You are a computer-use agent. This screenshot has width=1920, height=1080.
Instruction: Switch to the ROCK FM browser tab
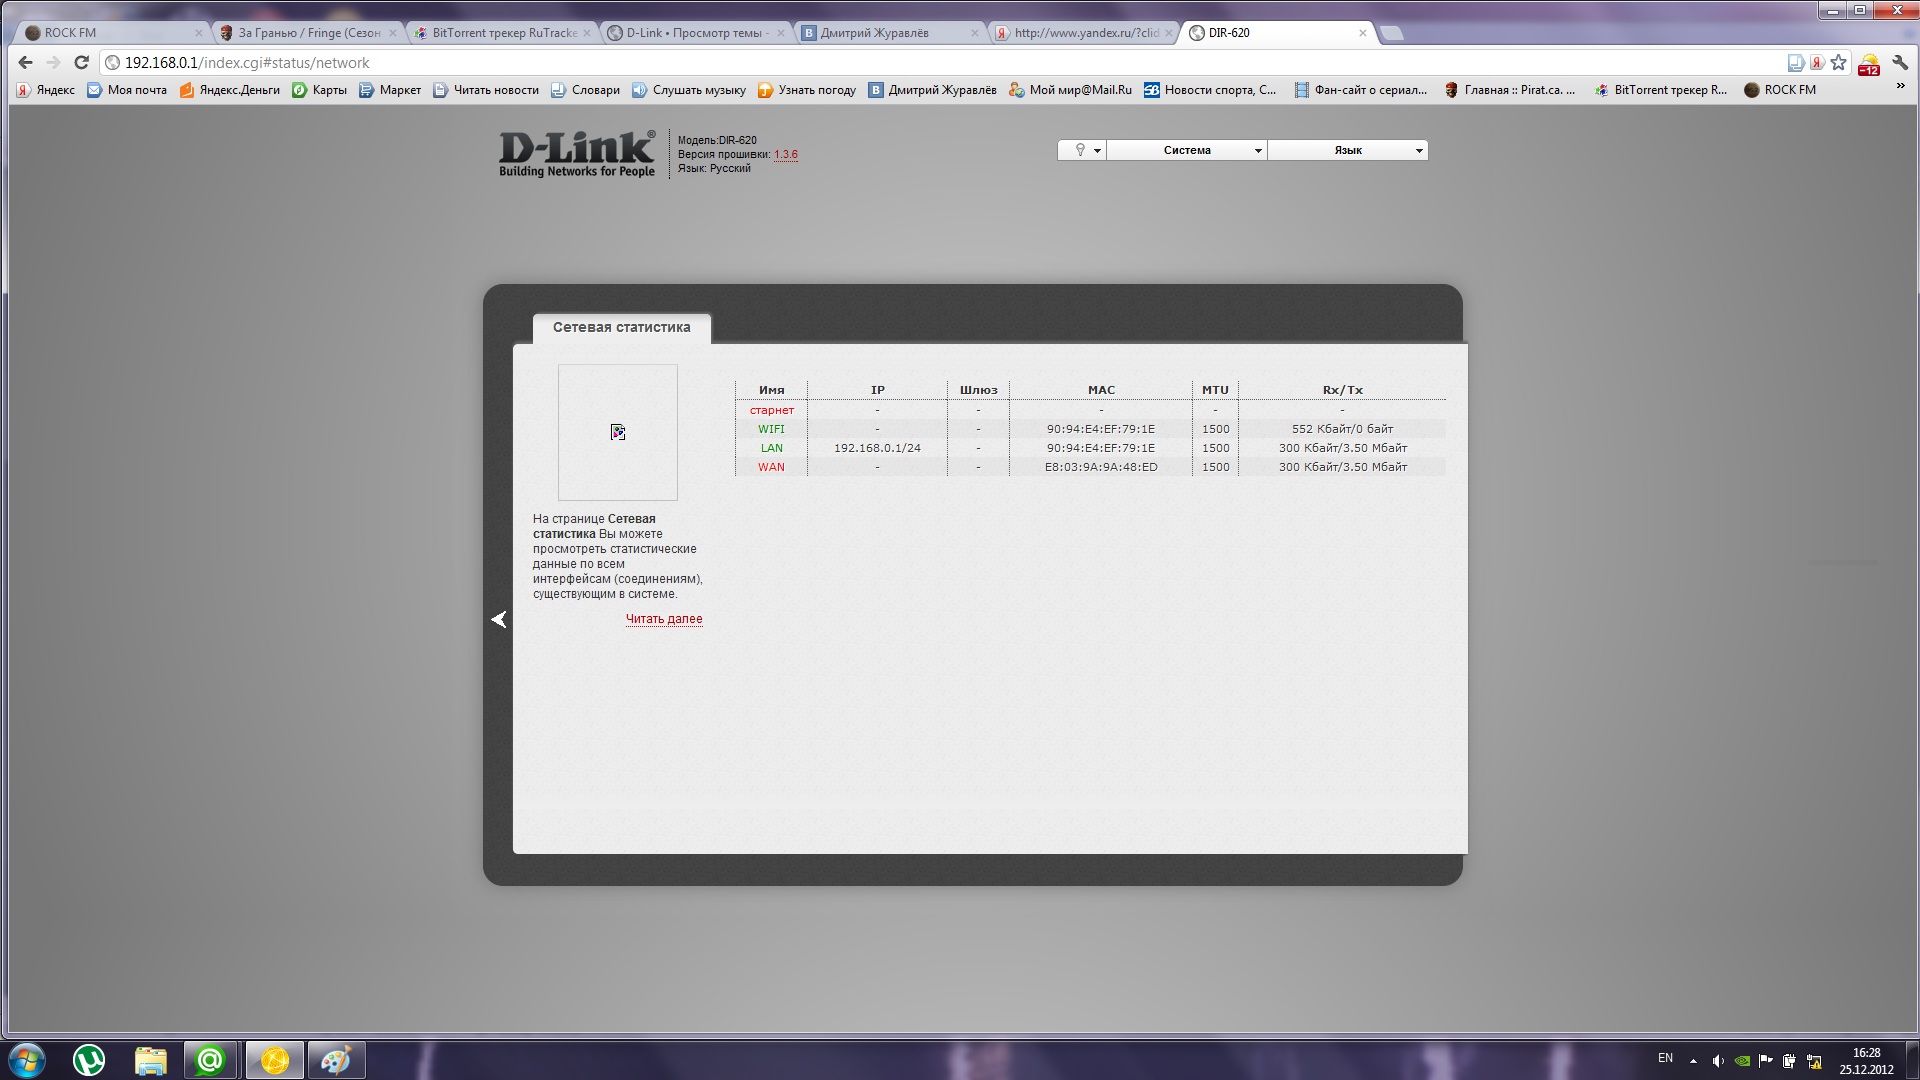point(110,32)
